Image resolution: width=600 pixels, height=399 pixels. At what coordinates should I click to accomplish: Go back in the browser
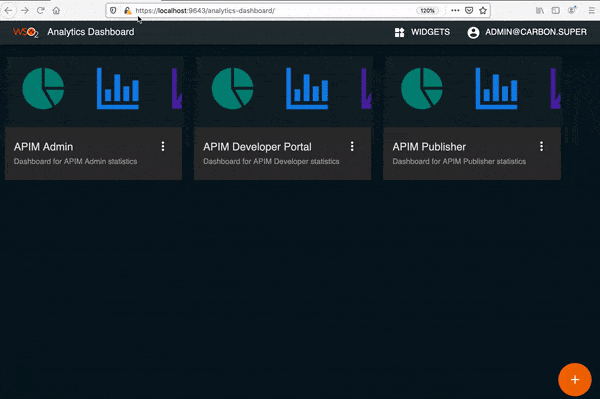(x=8, y=11)
